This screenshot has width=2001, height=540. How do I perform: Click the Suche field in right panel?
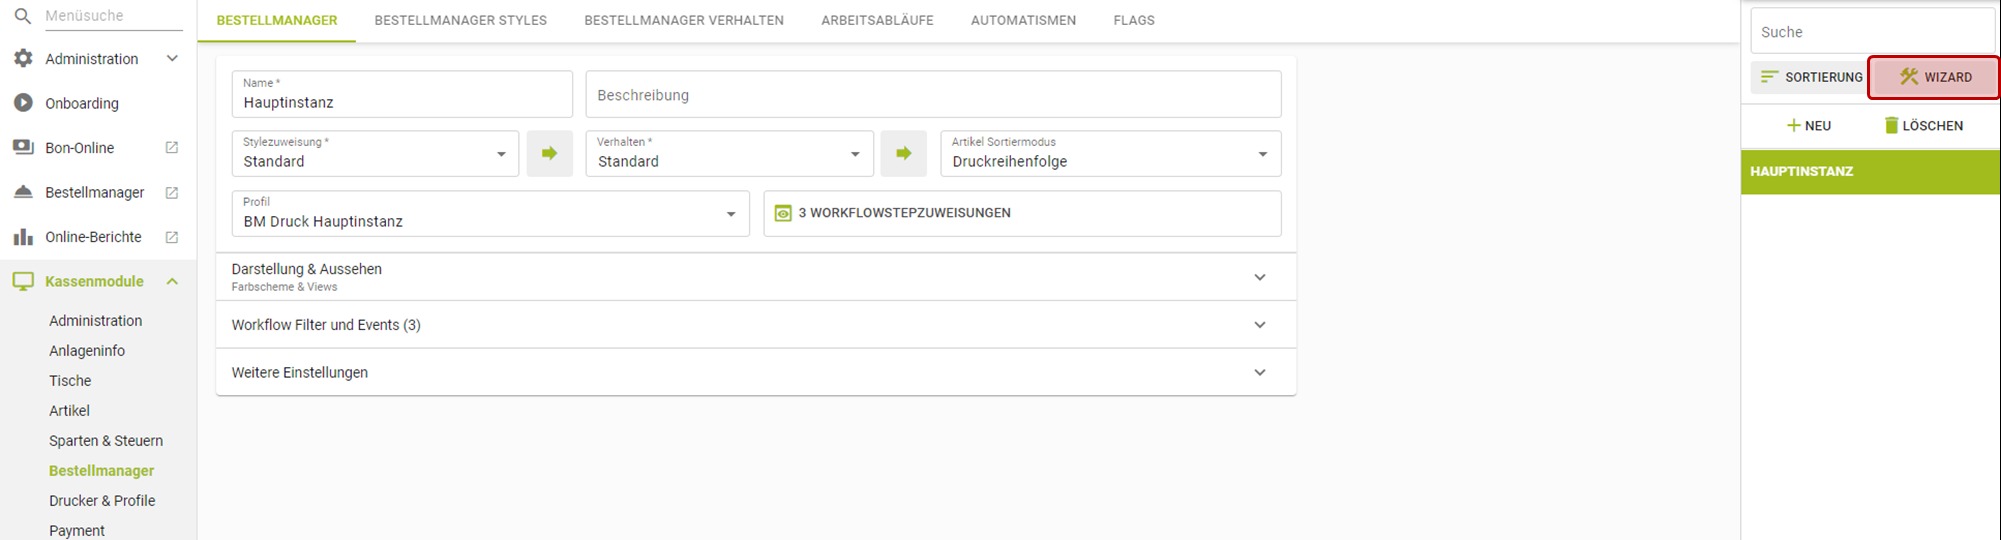1872,32
